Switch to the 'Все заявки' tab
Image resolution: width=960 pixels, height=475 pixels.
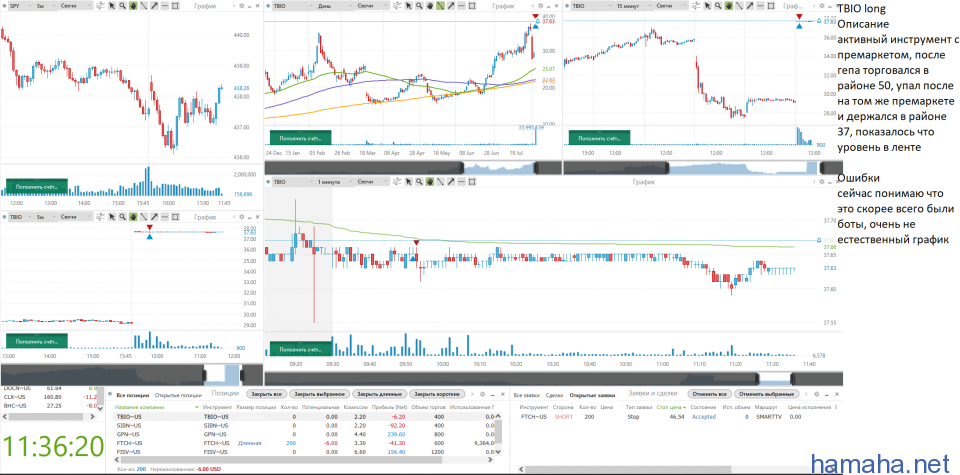pos(527,395)
